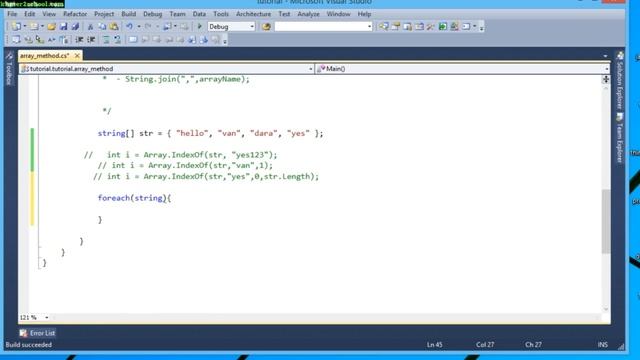Toggle a bookmark on current line
The height and width of the screenshot is (360, 640).
coord(133,40)
